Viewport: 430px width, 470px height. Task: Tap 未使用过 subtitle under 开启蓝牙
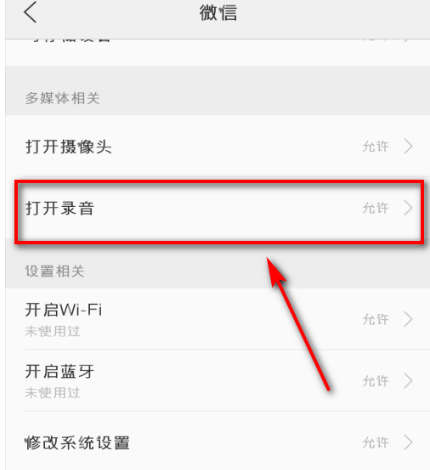[x=52, y=393]
